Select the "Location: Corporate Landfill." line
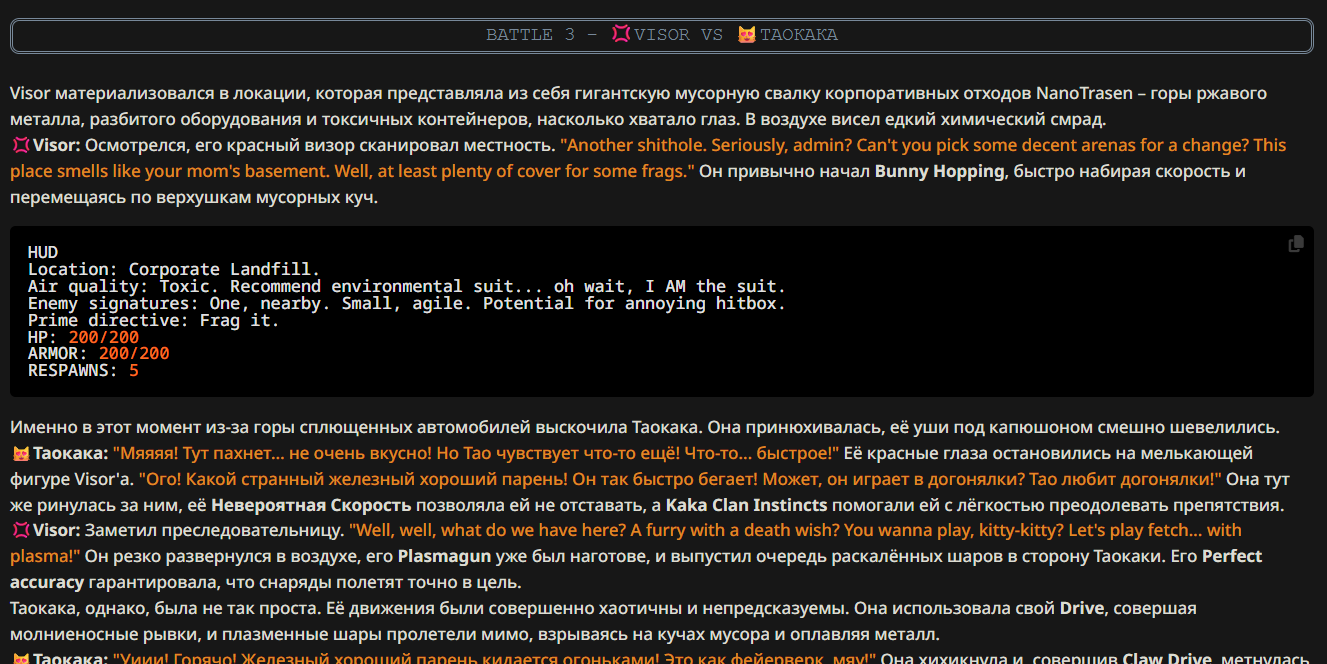This screenshot has width=1327, height=664. [x=174, y=270]
